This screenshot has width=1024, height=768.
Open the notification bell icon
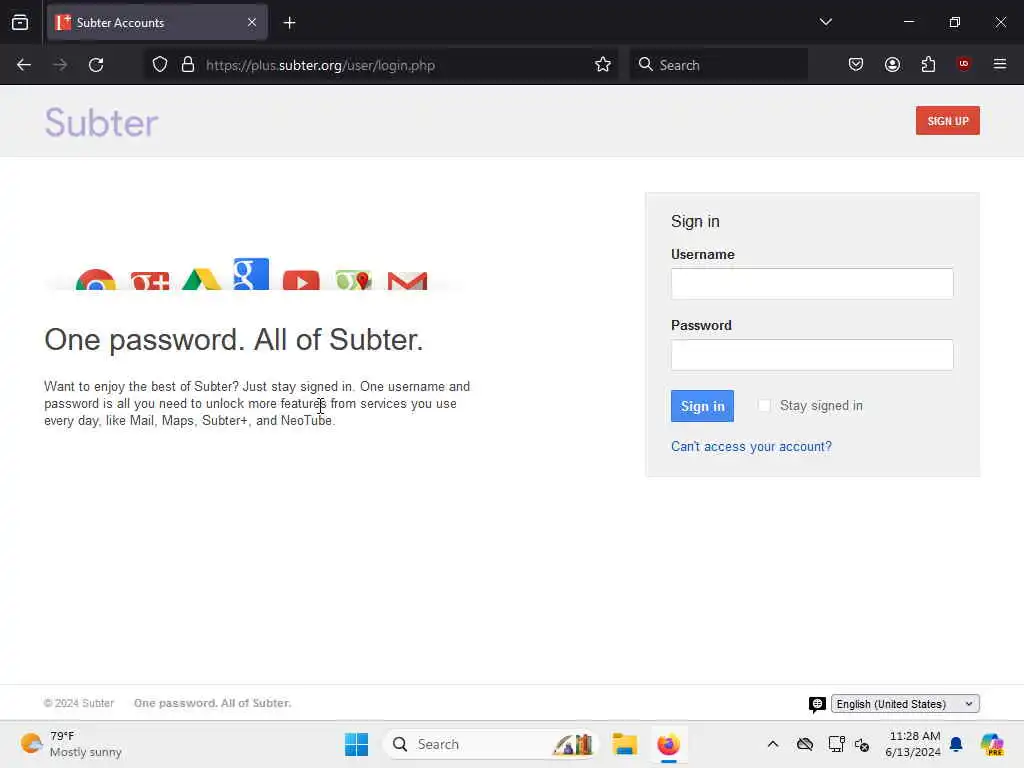point(956,744)
